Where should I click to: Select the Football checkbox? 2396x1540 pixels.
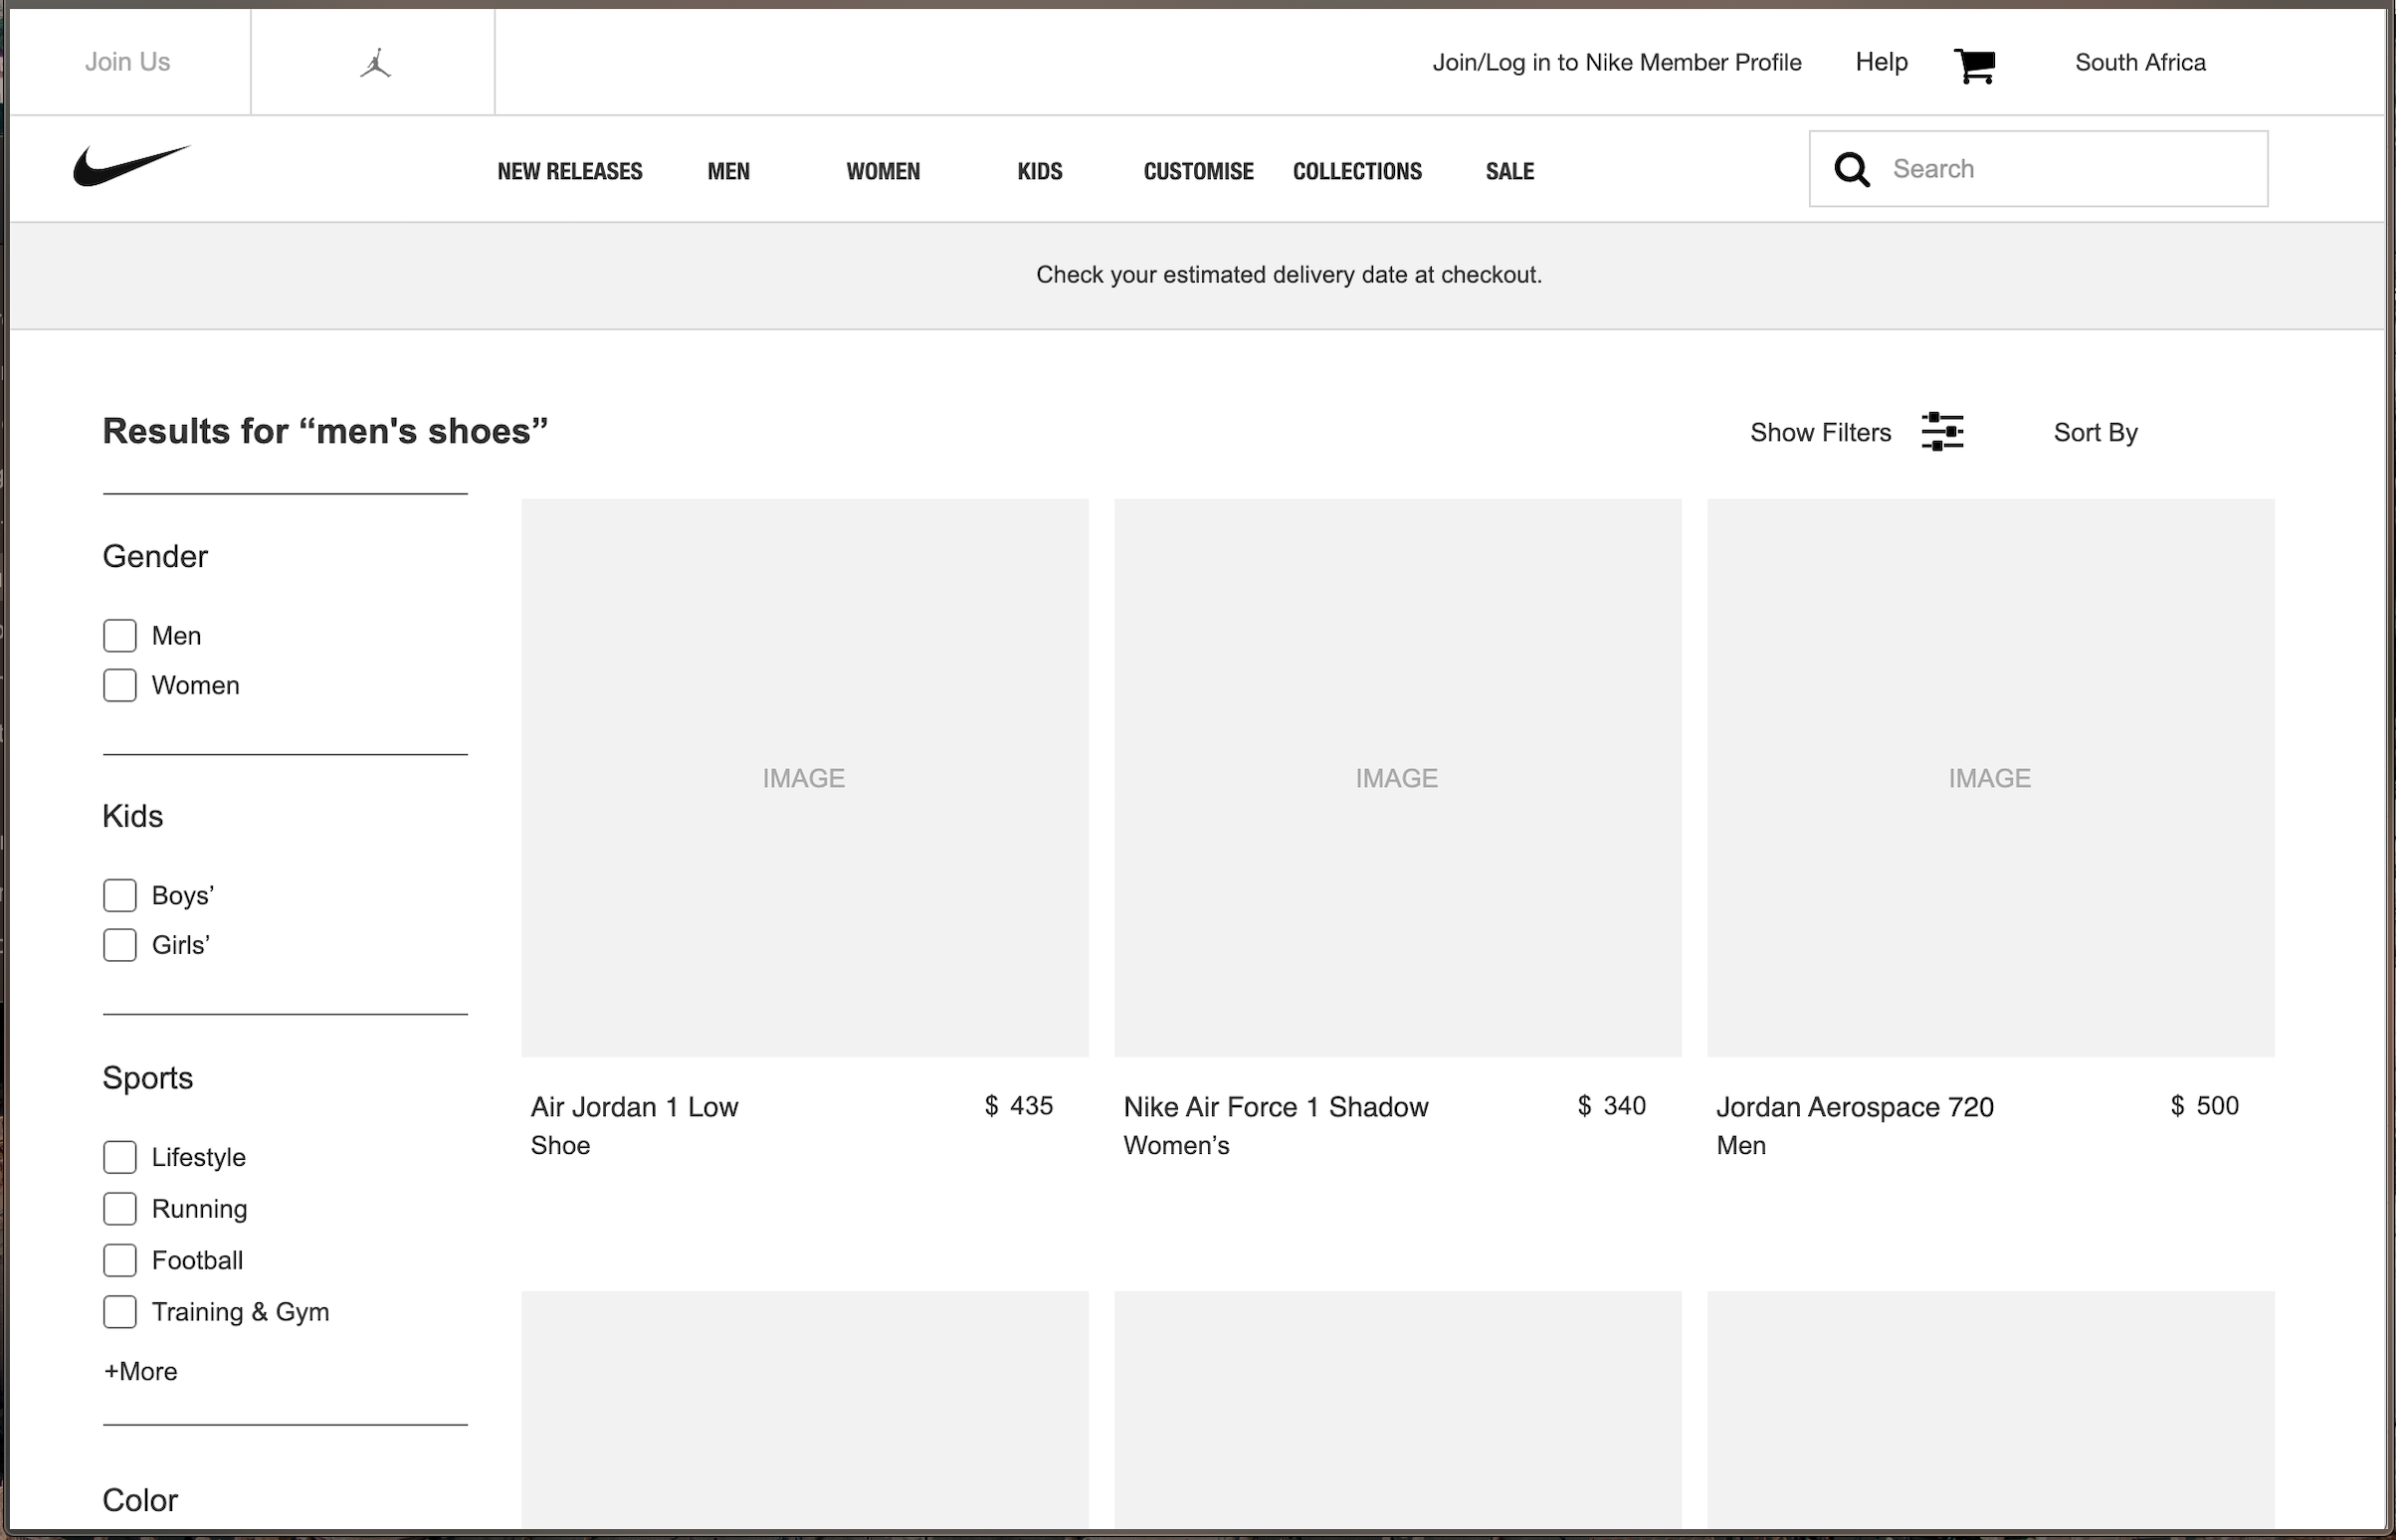[x=120, y=1261]
